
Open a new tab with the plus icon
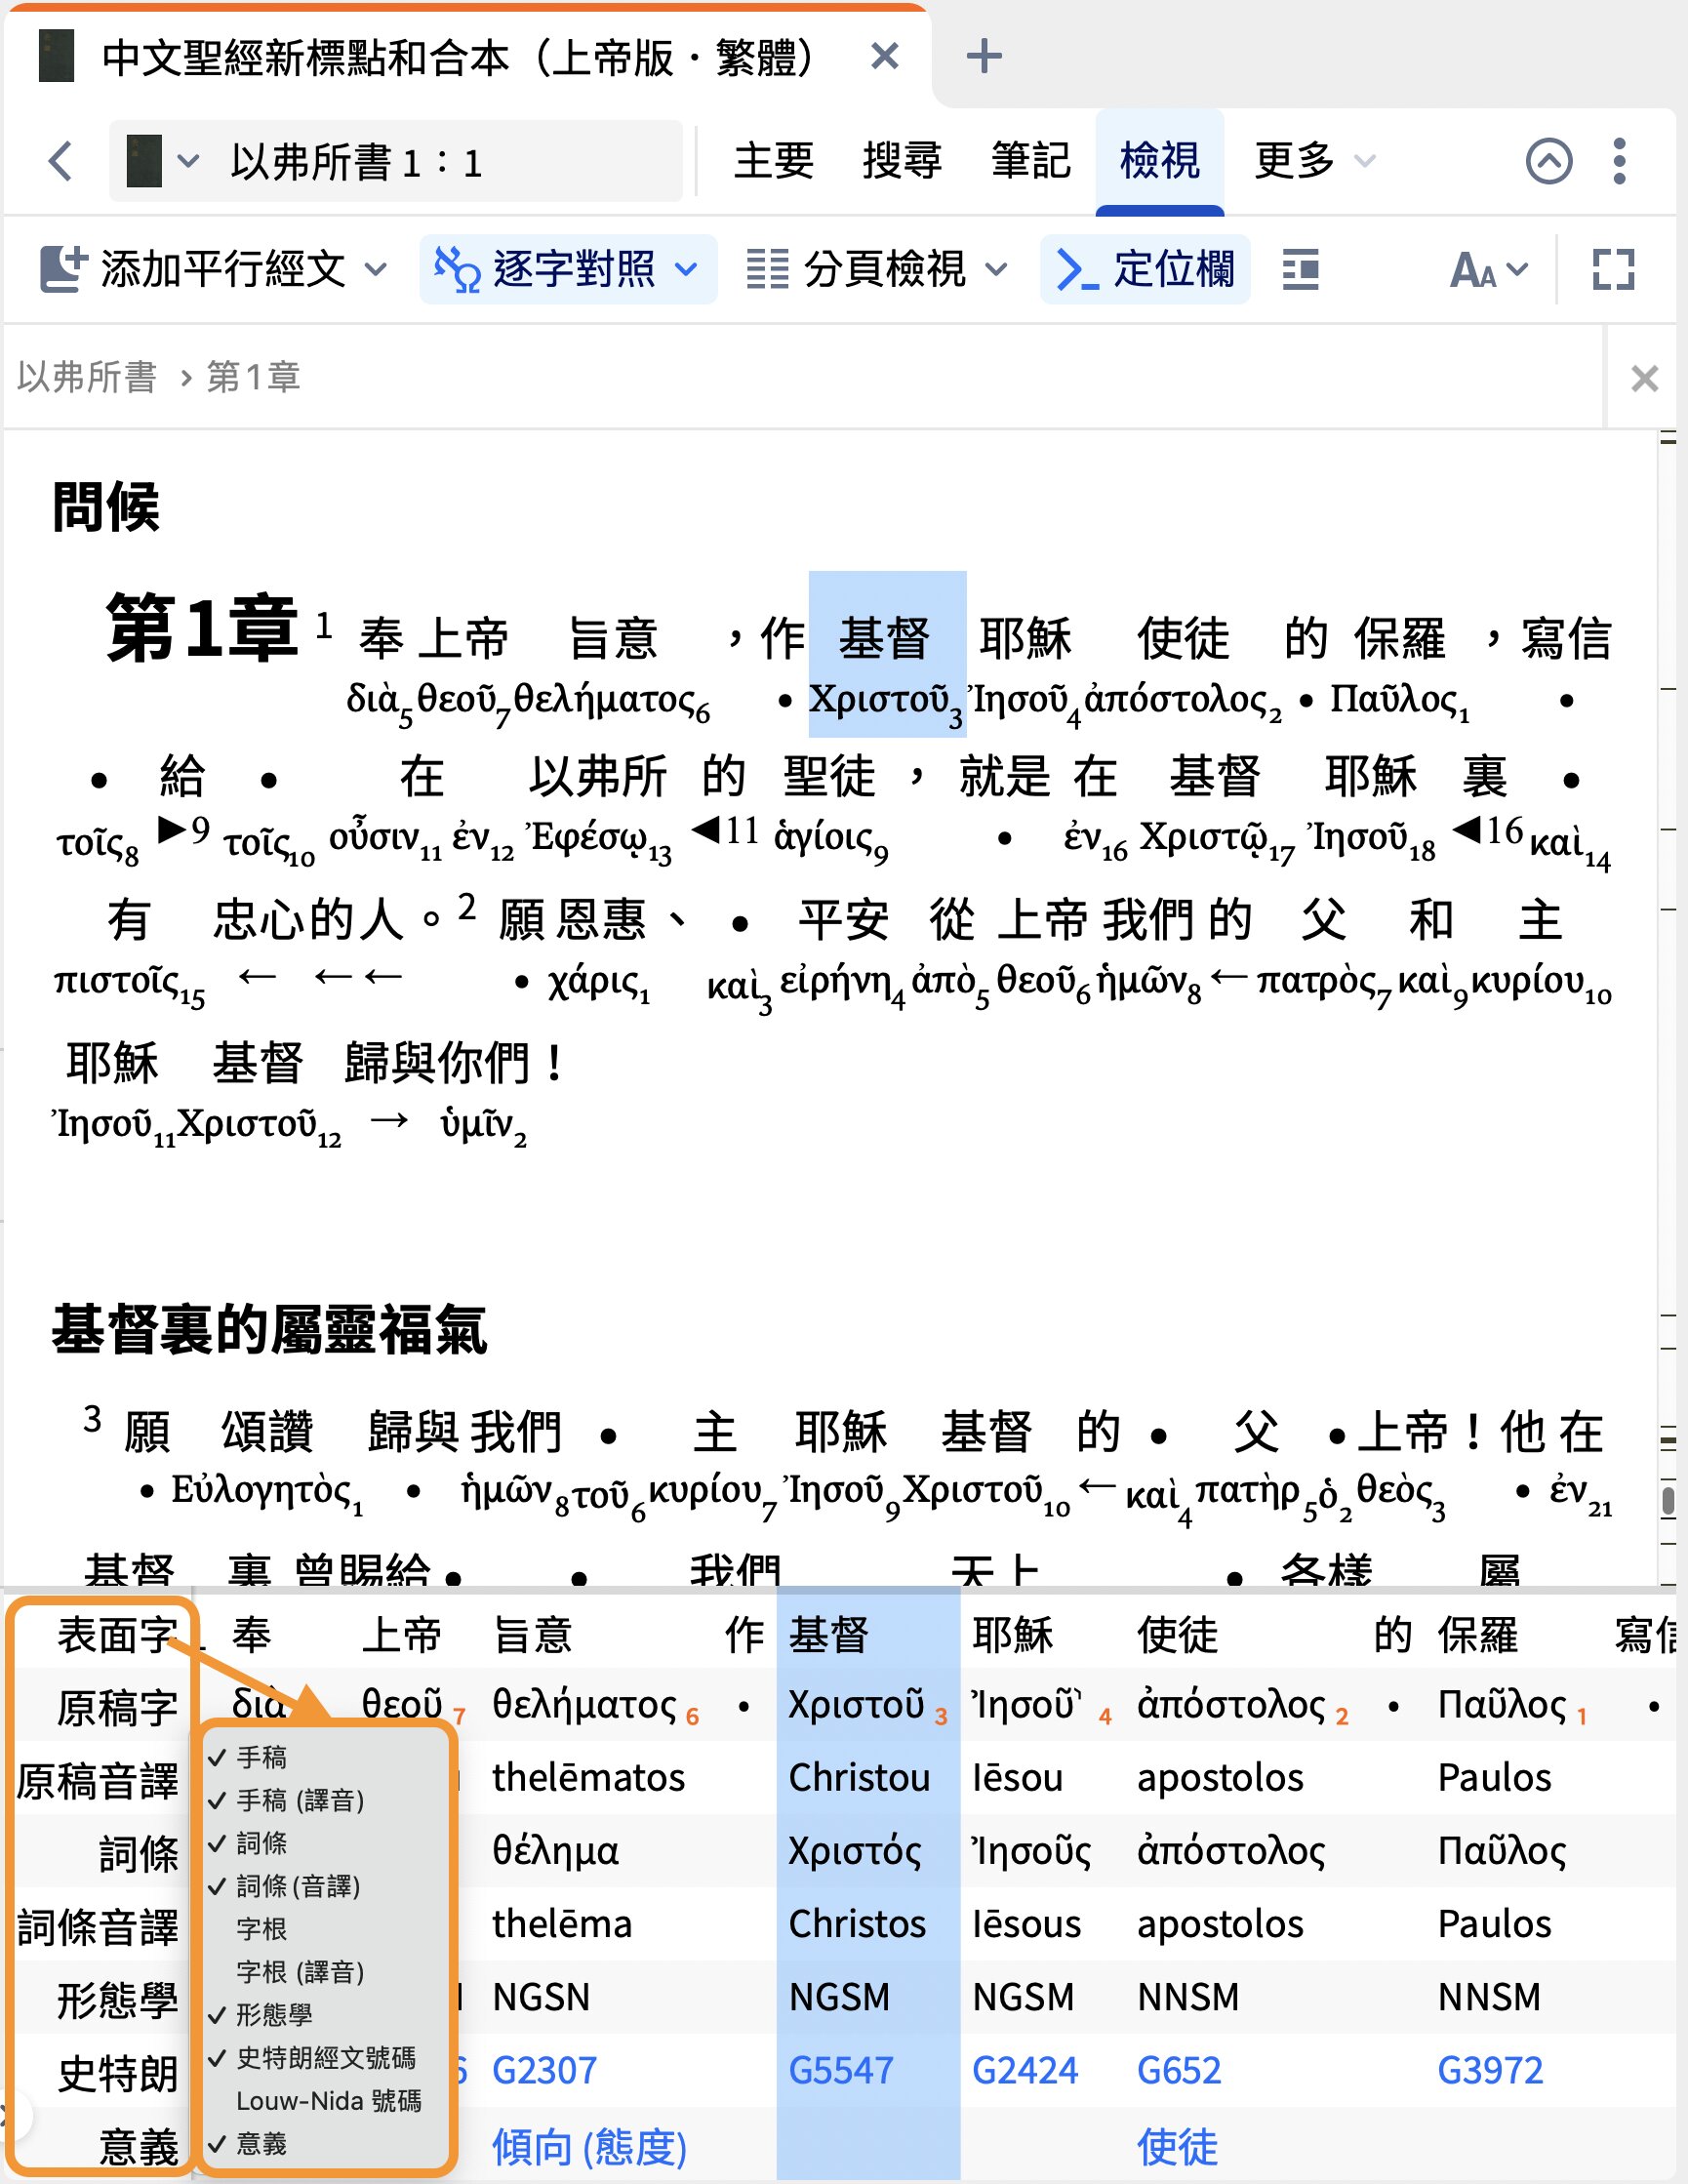(984, 56)
